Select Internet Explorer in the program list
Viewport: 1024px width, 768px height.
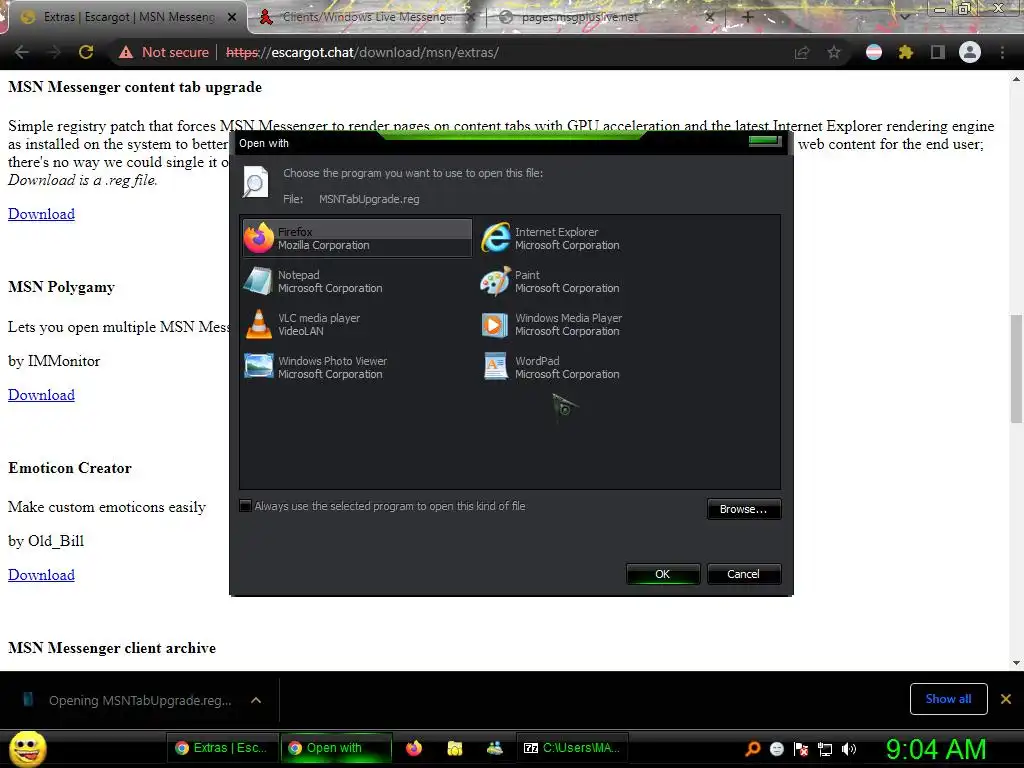[x=551, y=238]
